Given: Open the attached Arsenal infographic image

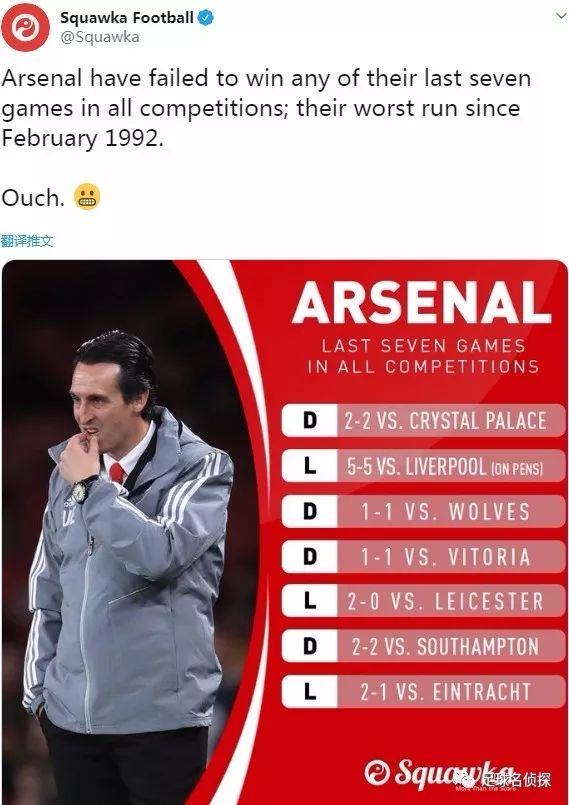Looking at the screenshot, I should point(284,532).
